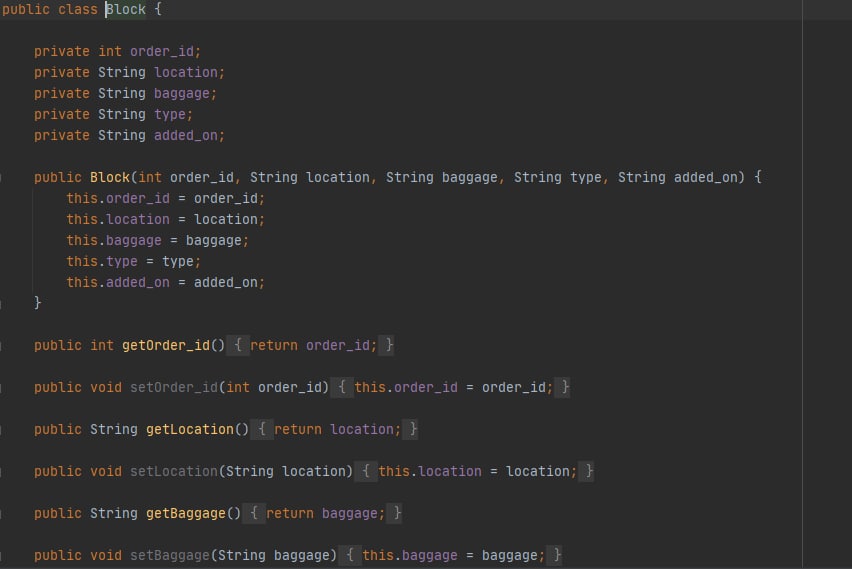Image resolution: width=852 pixels, height=569 pixels.
Task: Click constructor parameter 'String added_on'
Action: pyautogui.click(x=678, y=178)
